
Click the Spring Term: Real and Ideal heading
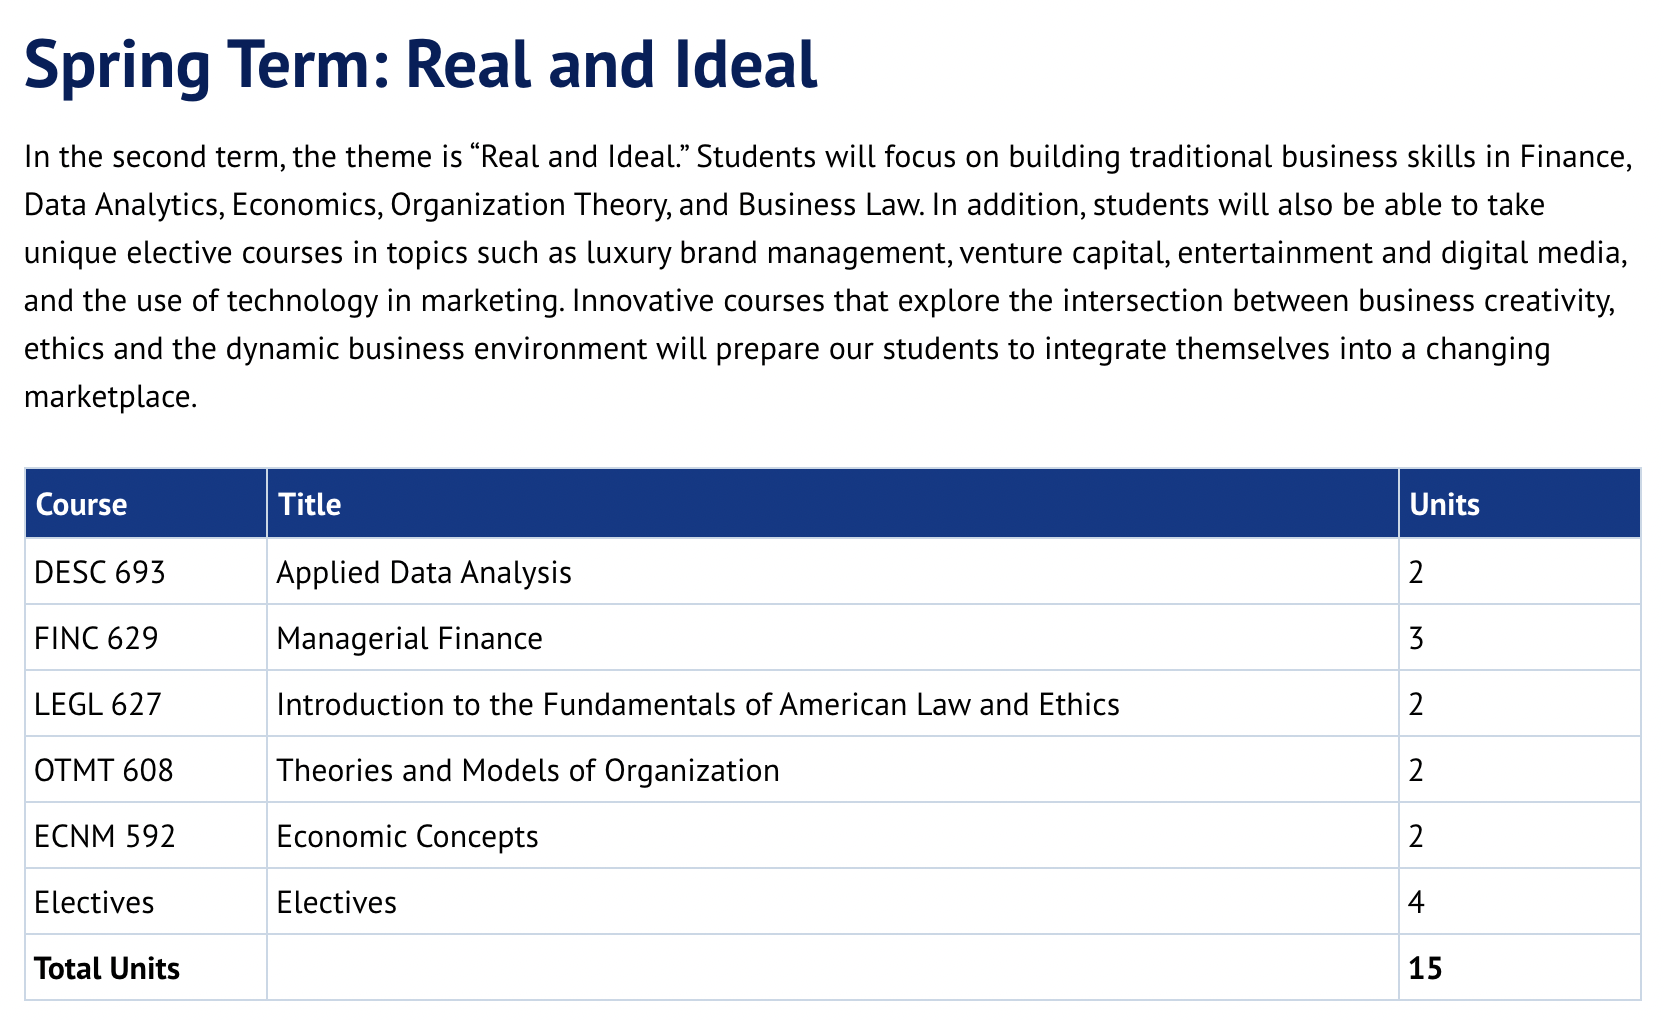pos(420,64)
